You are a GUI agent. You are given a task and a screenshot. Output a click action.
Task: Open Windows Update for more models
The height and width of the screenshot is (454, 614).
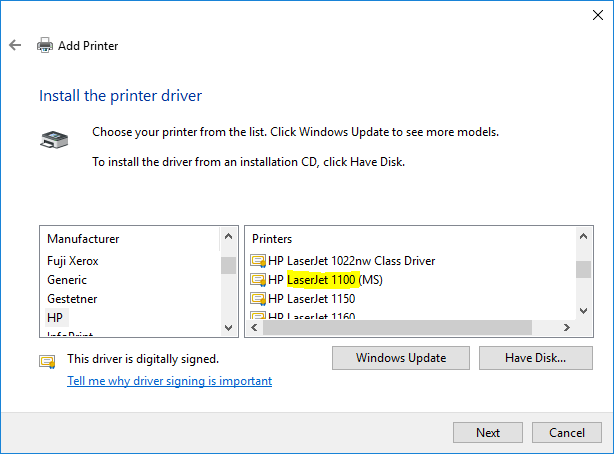(401, 358)
